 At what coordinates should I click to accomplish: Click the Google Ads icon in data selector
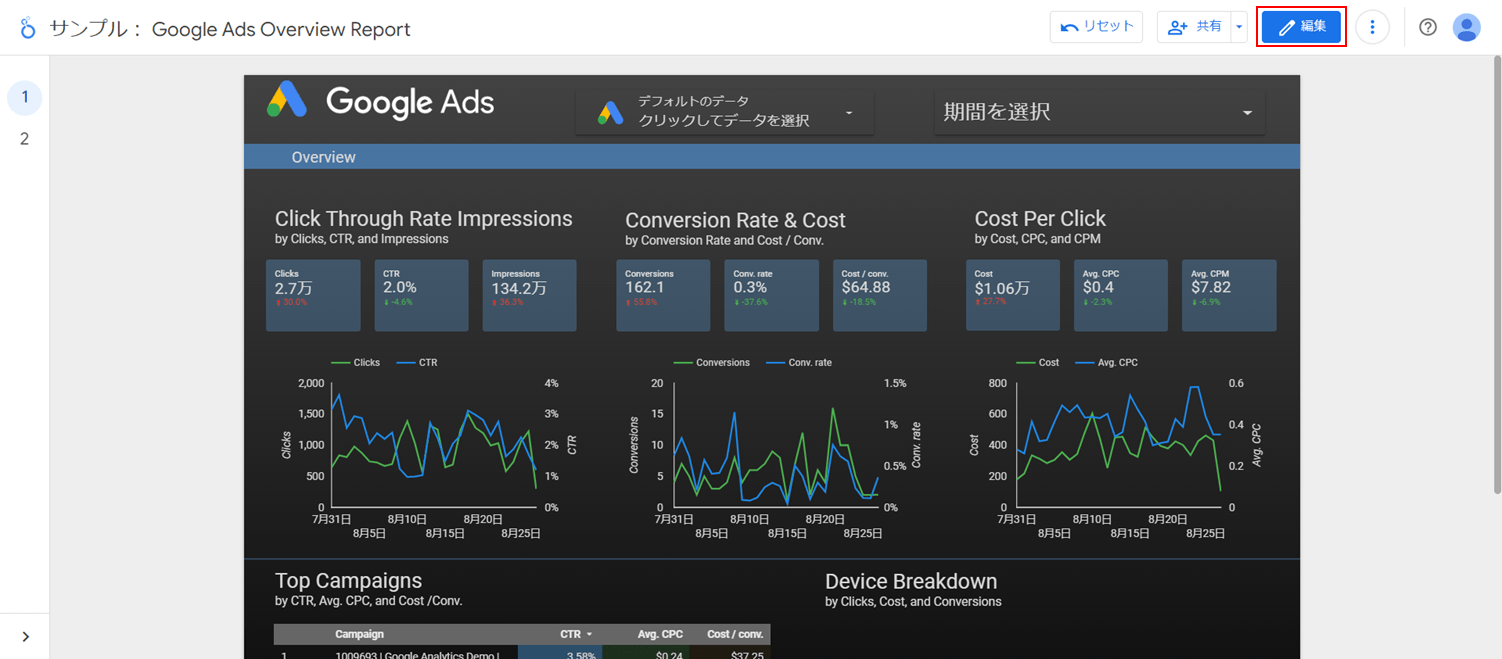point(610,112)
